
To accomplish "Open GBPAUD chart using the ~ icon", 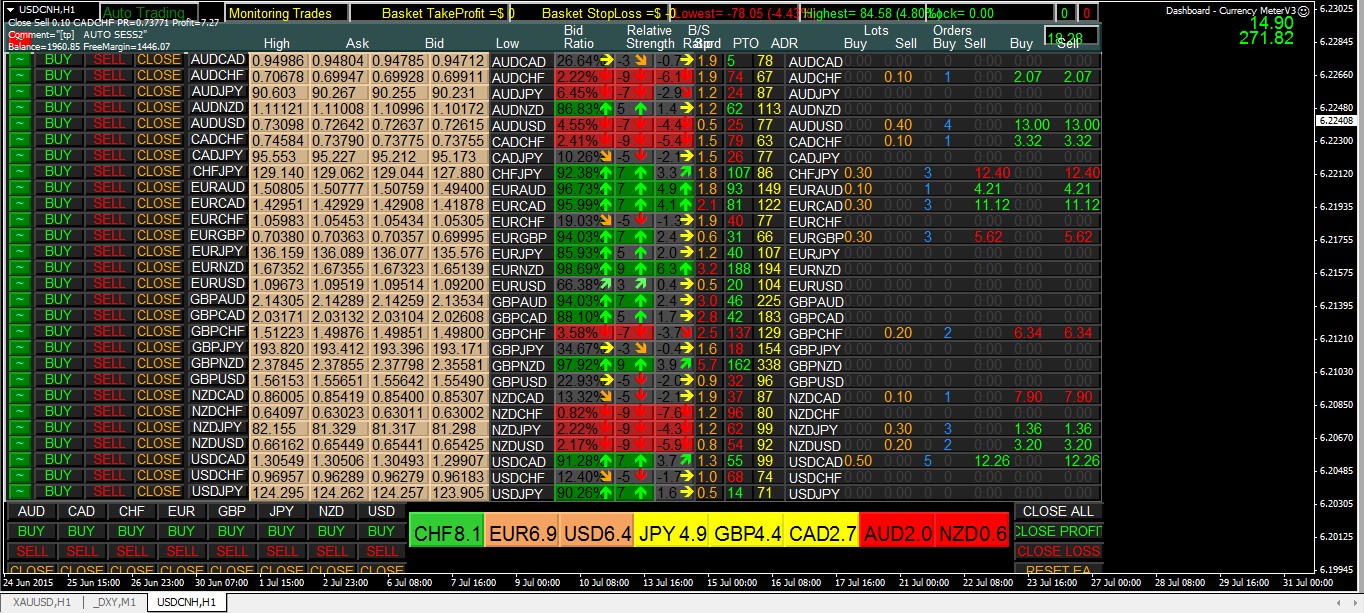I will click(20, 300).
